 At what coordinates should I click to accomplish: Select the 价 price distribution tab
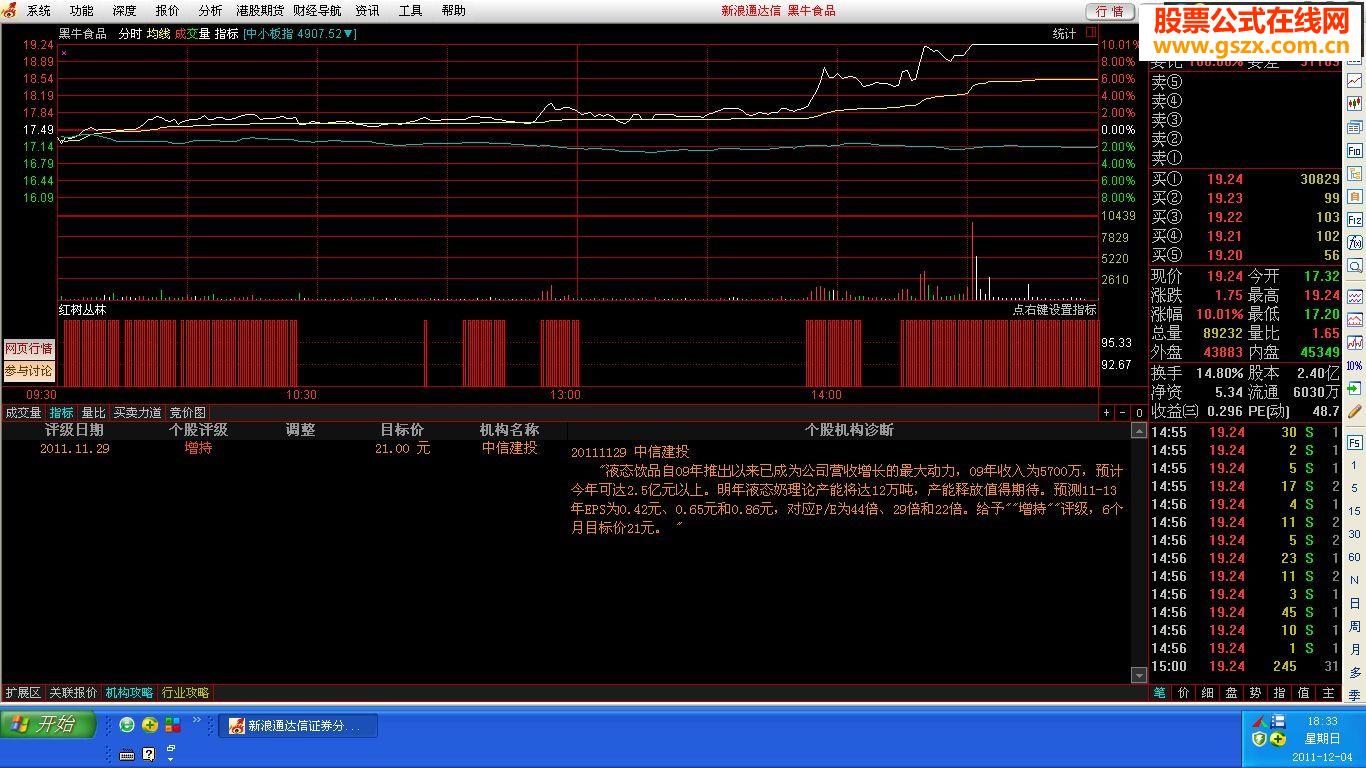pyautogui.click(x=1184, y=692)
